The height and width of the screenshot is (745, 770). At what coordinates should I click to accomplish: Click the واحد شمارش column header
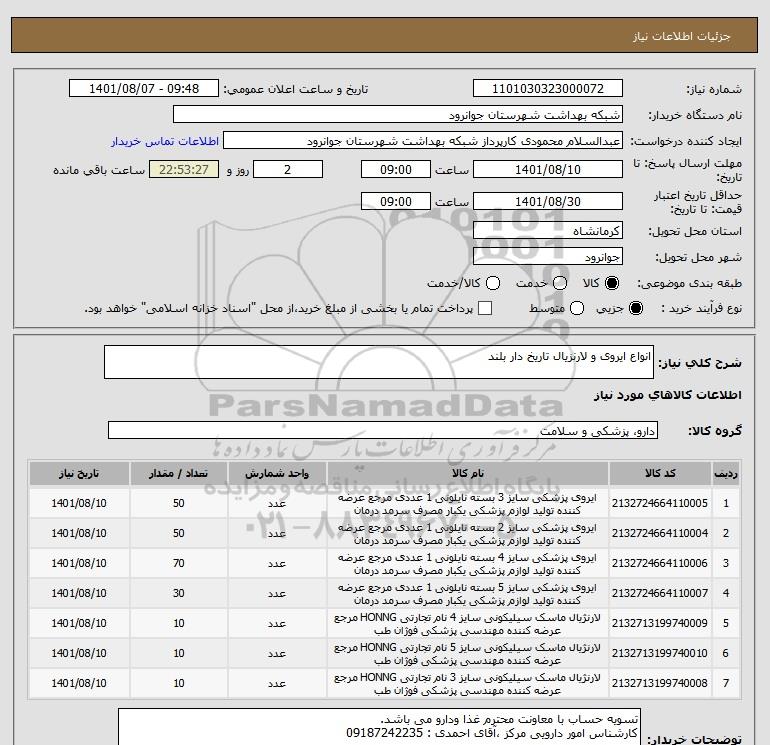tap(277, 473)
